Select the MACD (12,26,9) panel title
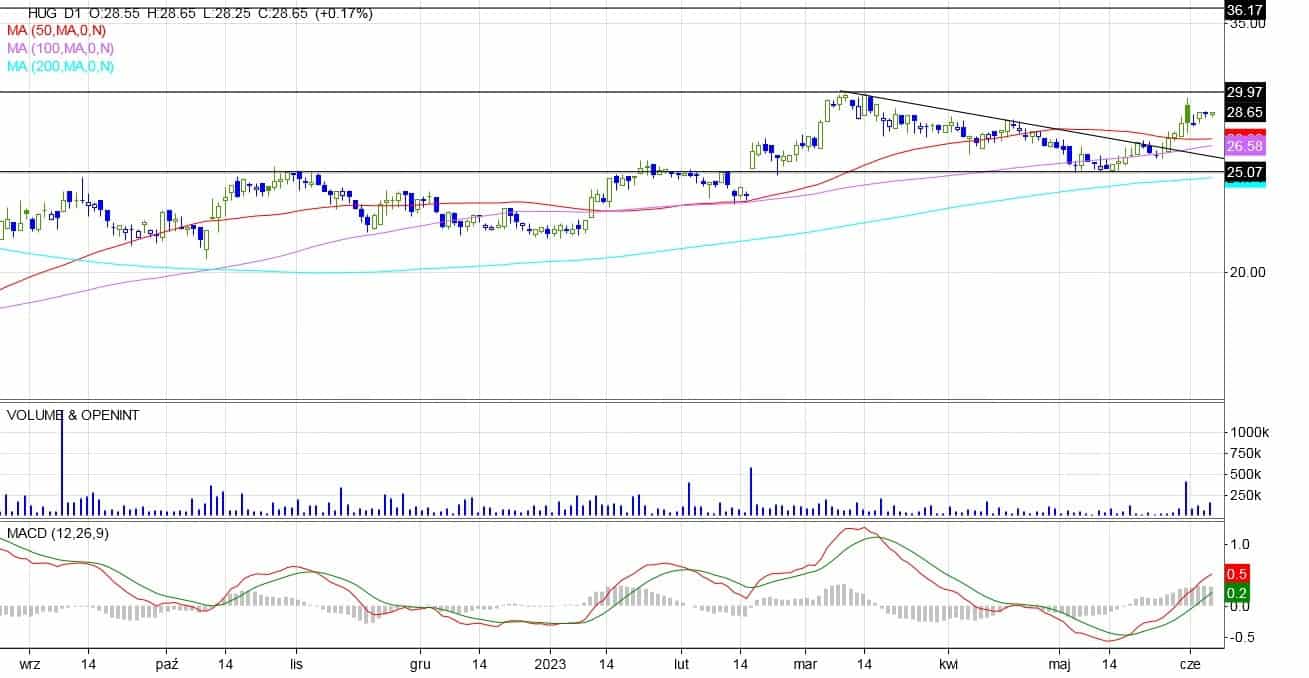This screenshot has width=1309, height=678. click(58, 534)
